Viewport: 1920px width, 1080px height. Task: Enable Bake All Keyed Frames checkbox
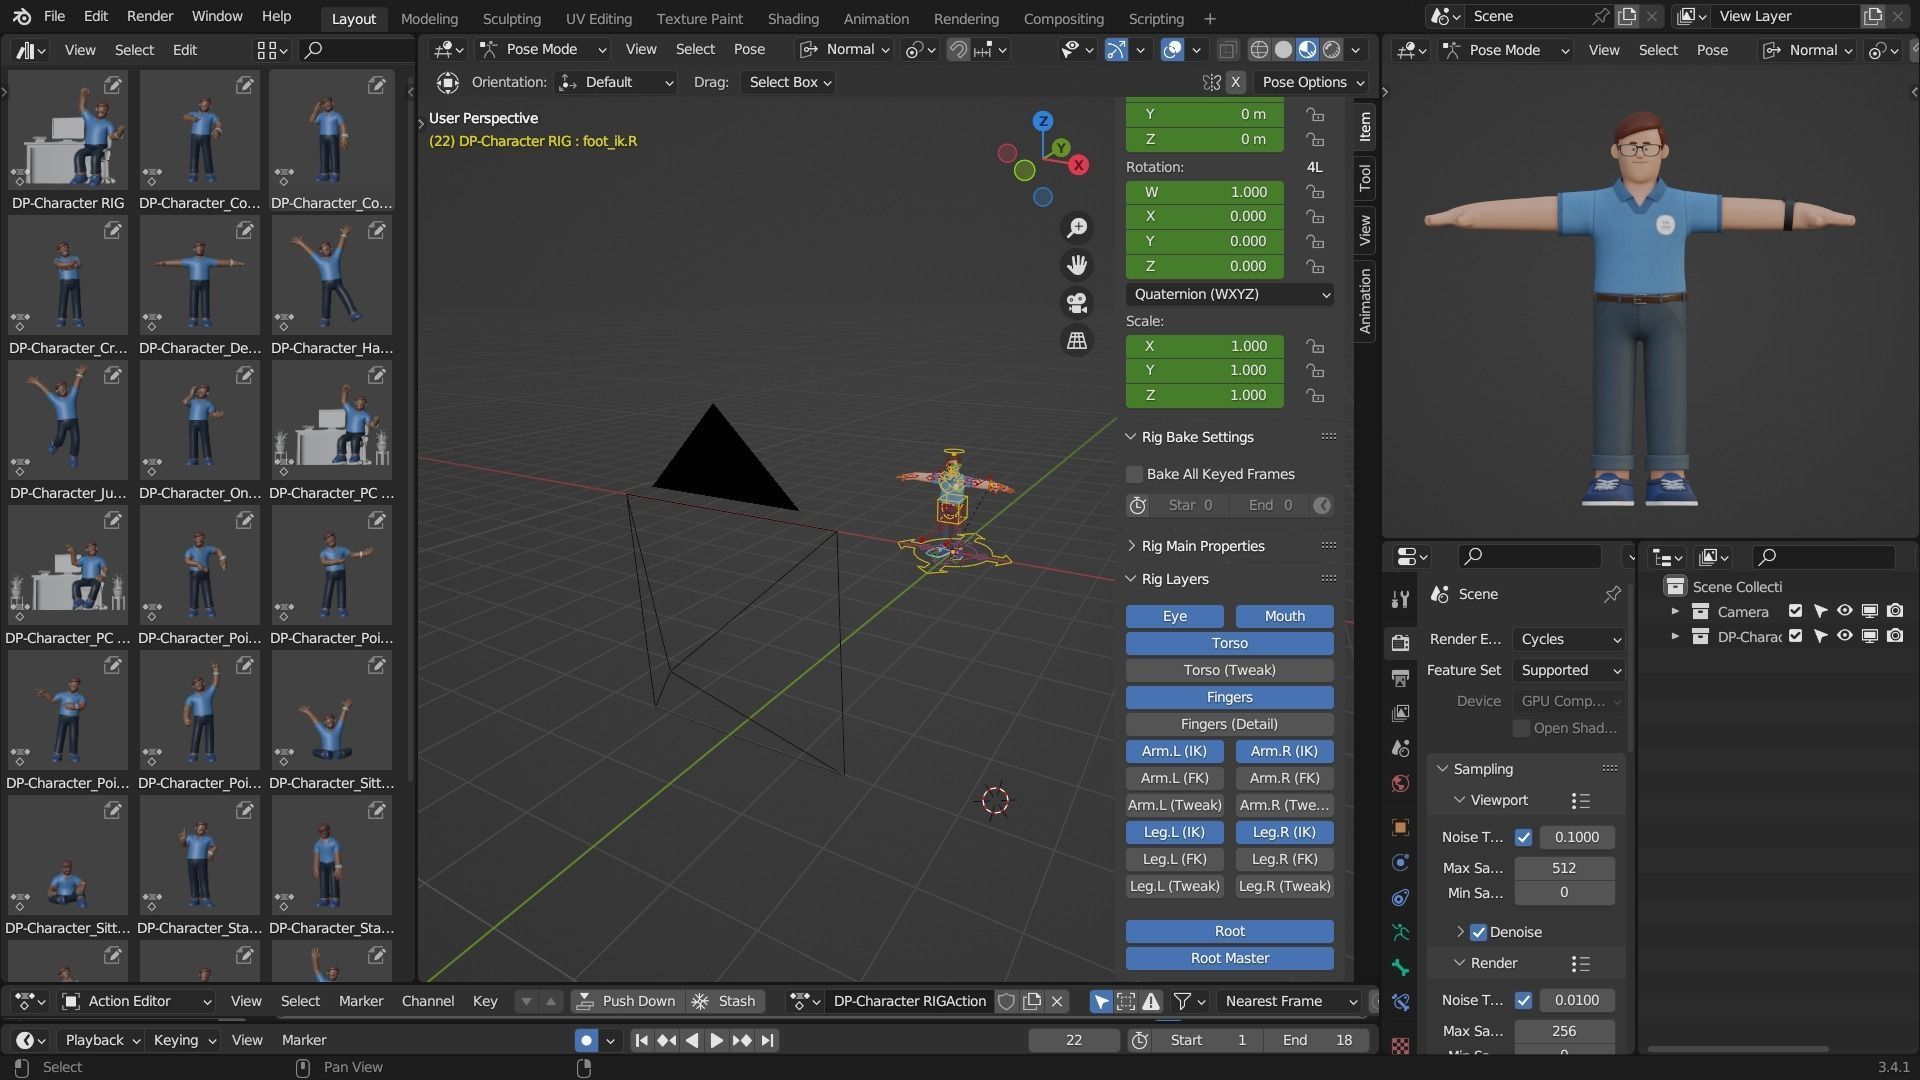(x=1134, y=474)
